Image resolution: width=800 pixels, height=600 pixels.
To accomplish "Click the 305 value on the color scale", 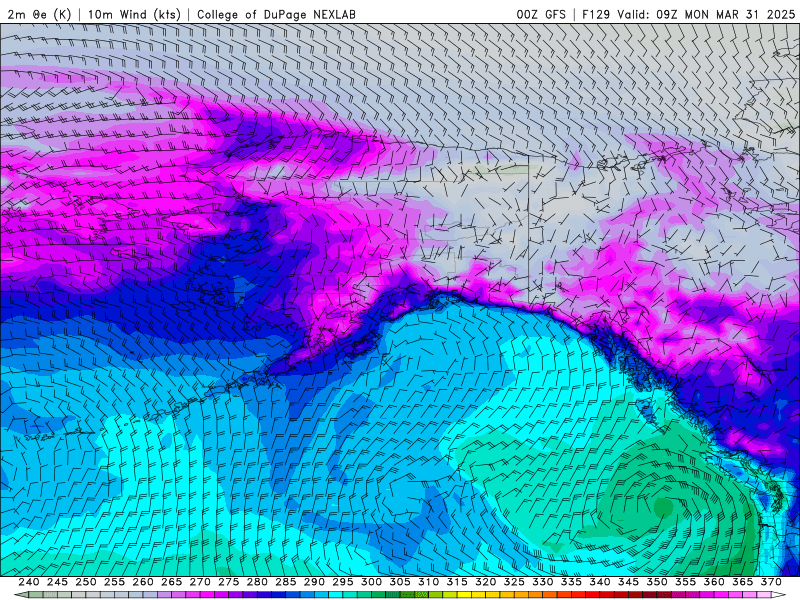I will [x=400, y=582].
